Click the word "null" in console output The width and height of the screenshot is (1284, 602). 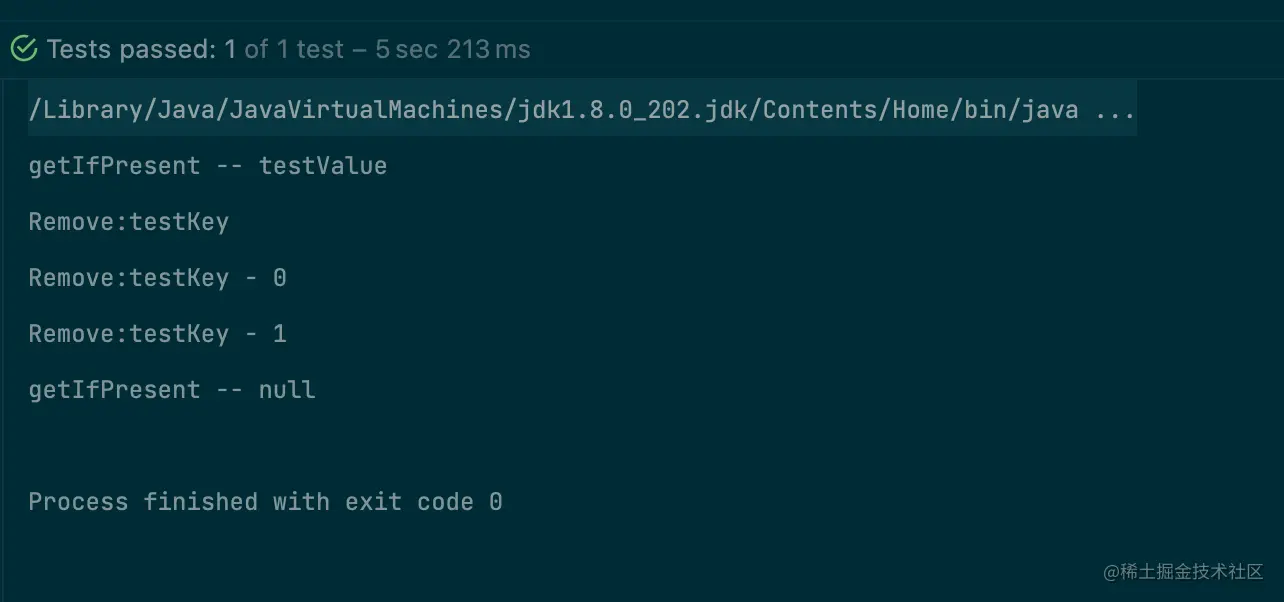coord(287,390)
